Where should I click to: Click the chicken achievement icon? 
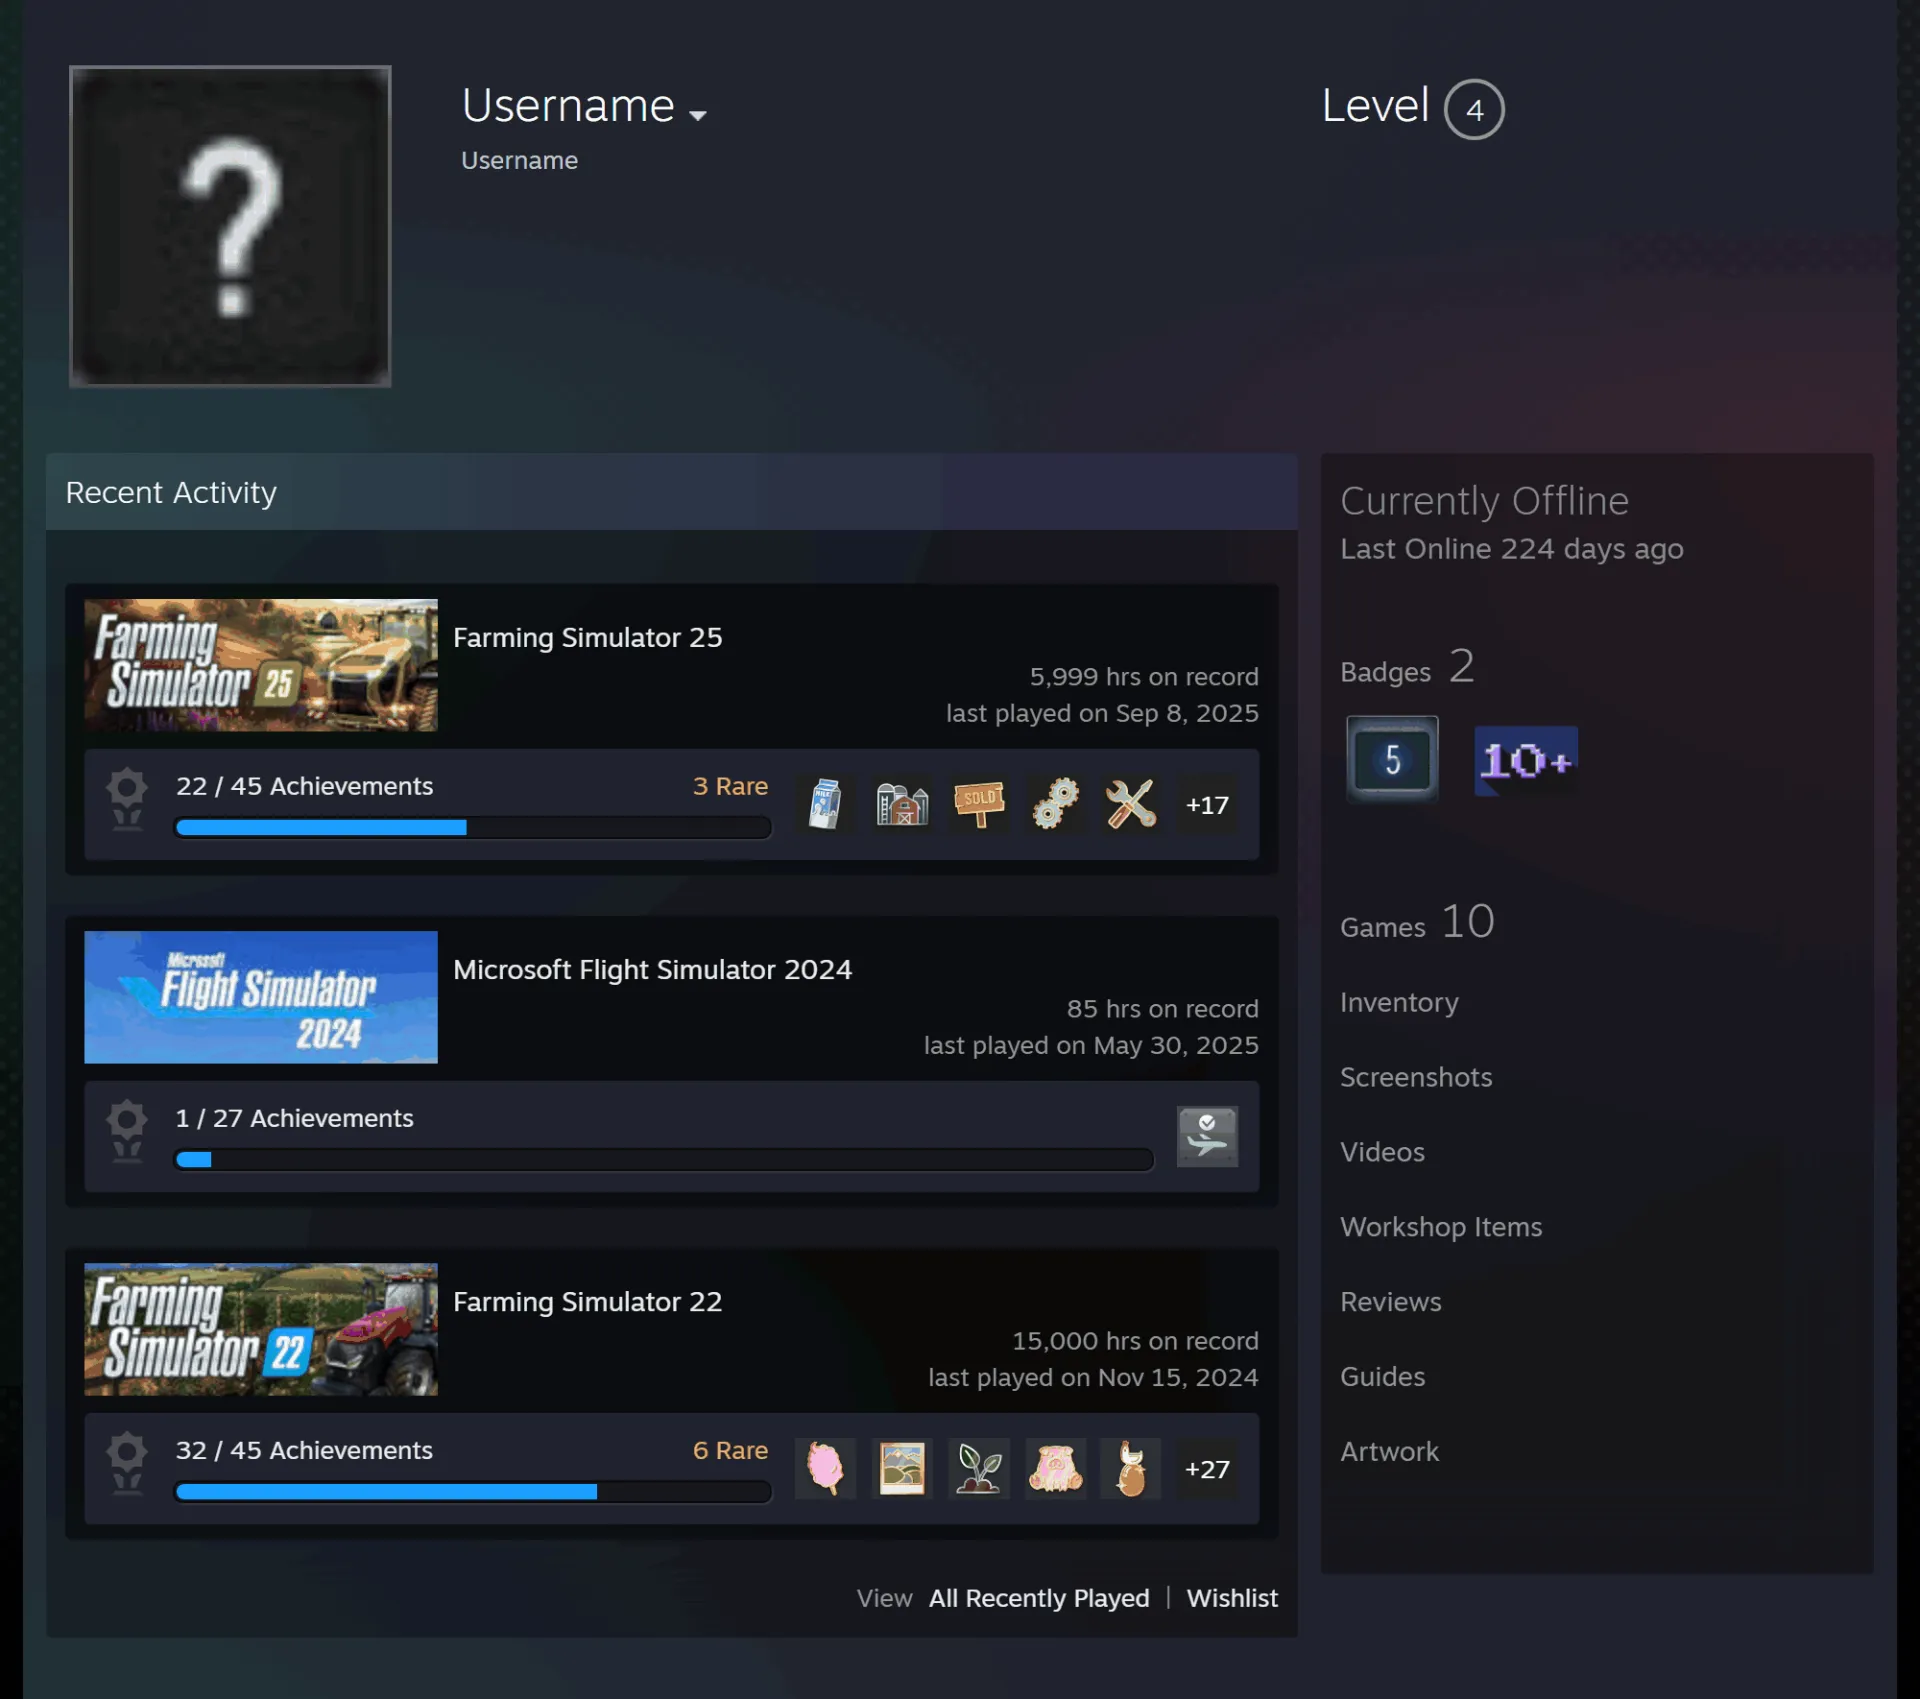coord(1131,1468)
